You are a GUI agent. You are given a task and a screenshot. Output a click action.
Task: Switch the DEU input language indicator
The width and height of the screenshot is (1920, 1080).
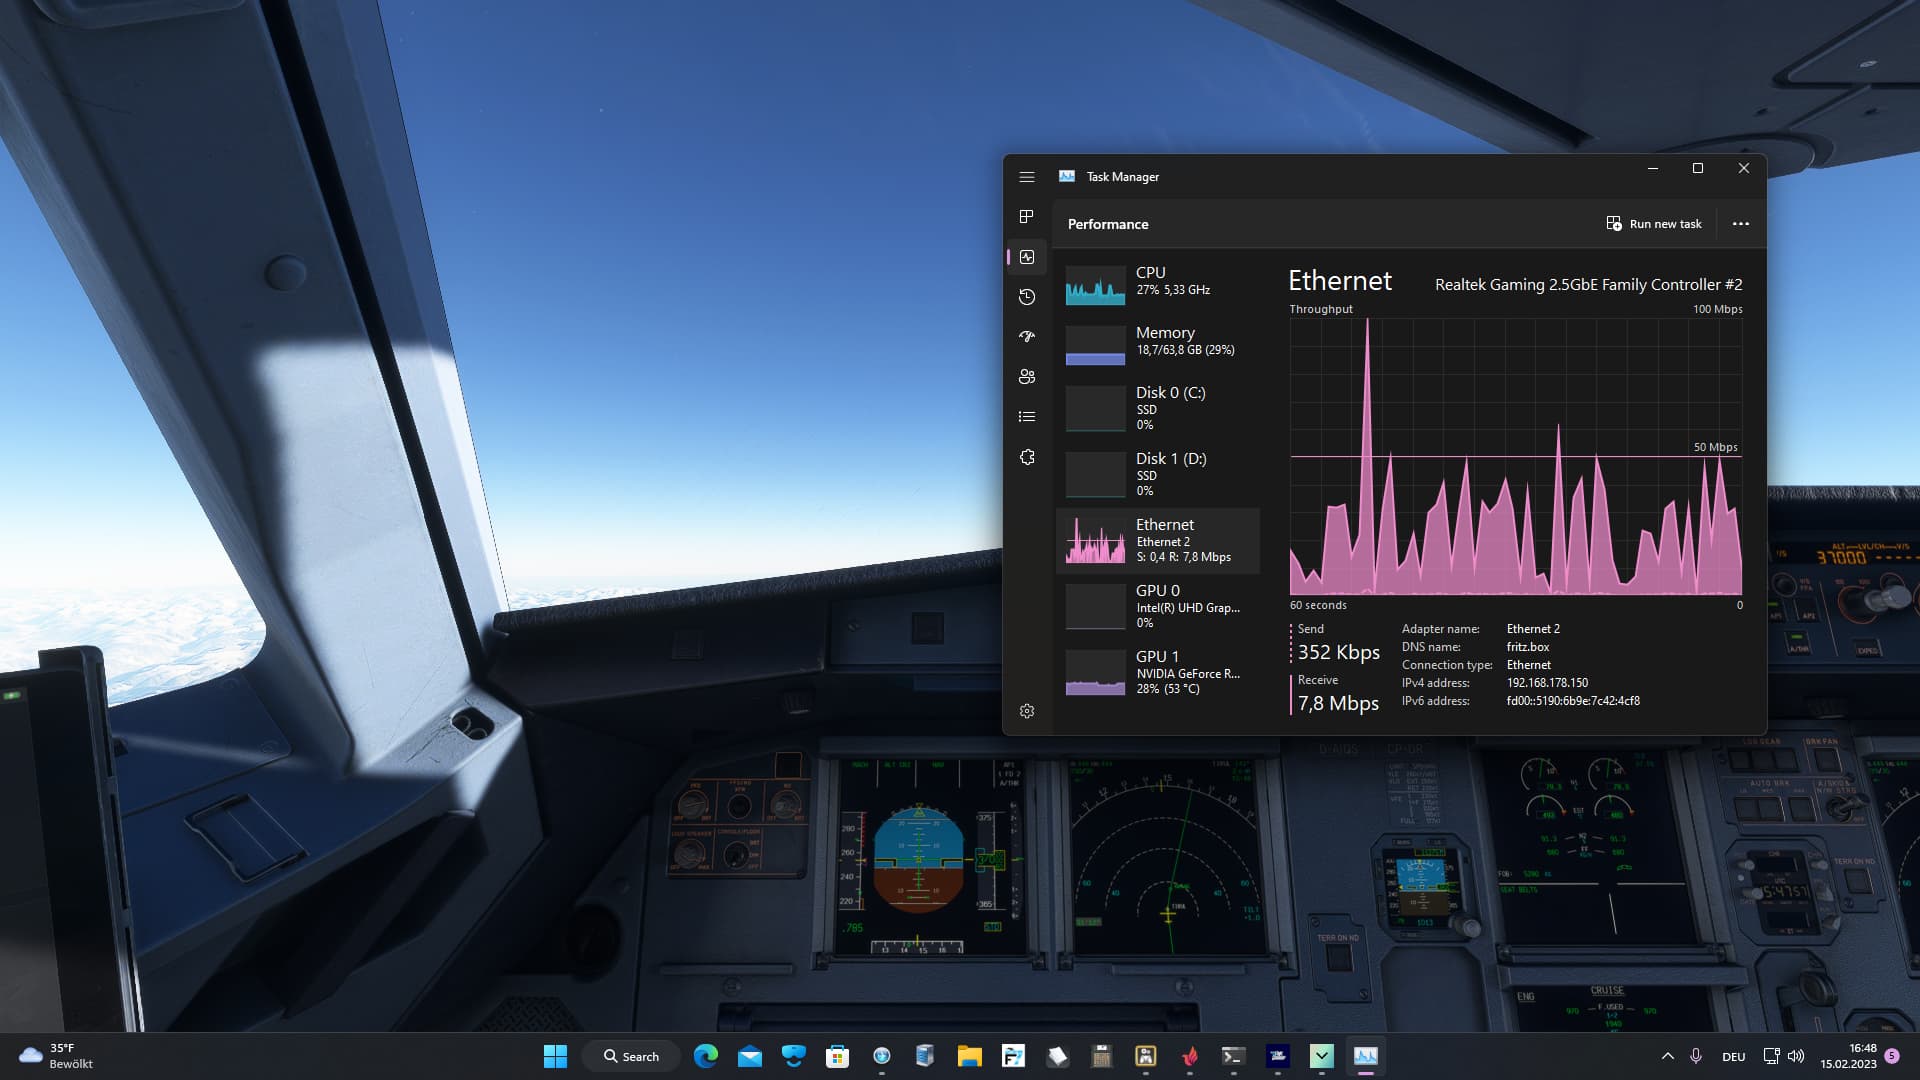[x=1733, y=1057]
